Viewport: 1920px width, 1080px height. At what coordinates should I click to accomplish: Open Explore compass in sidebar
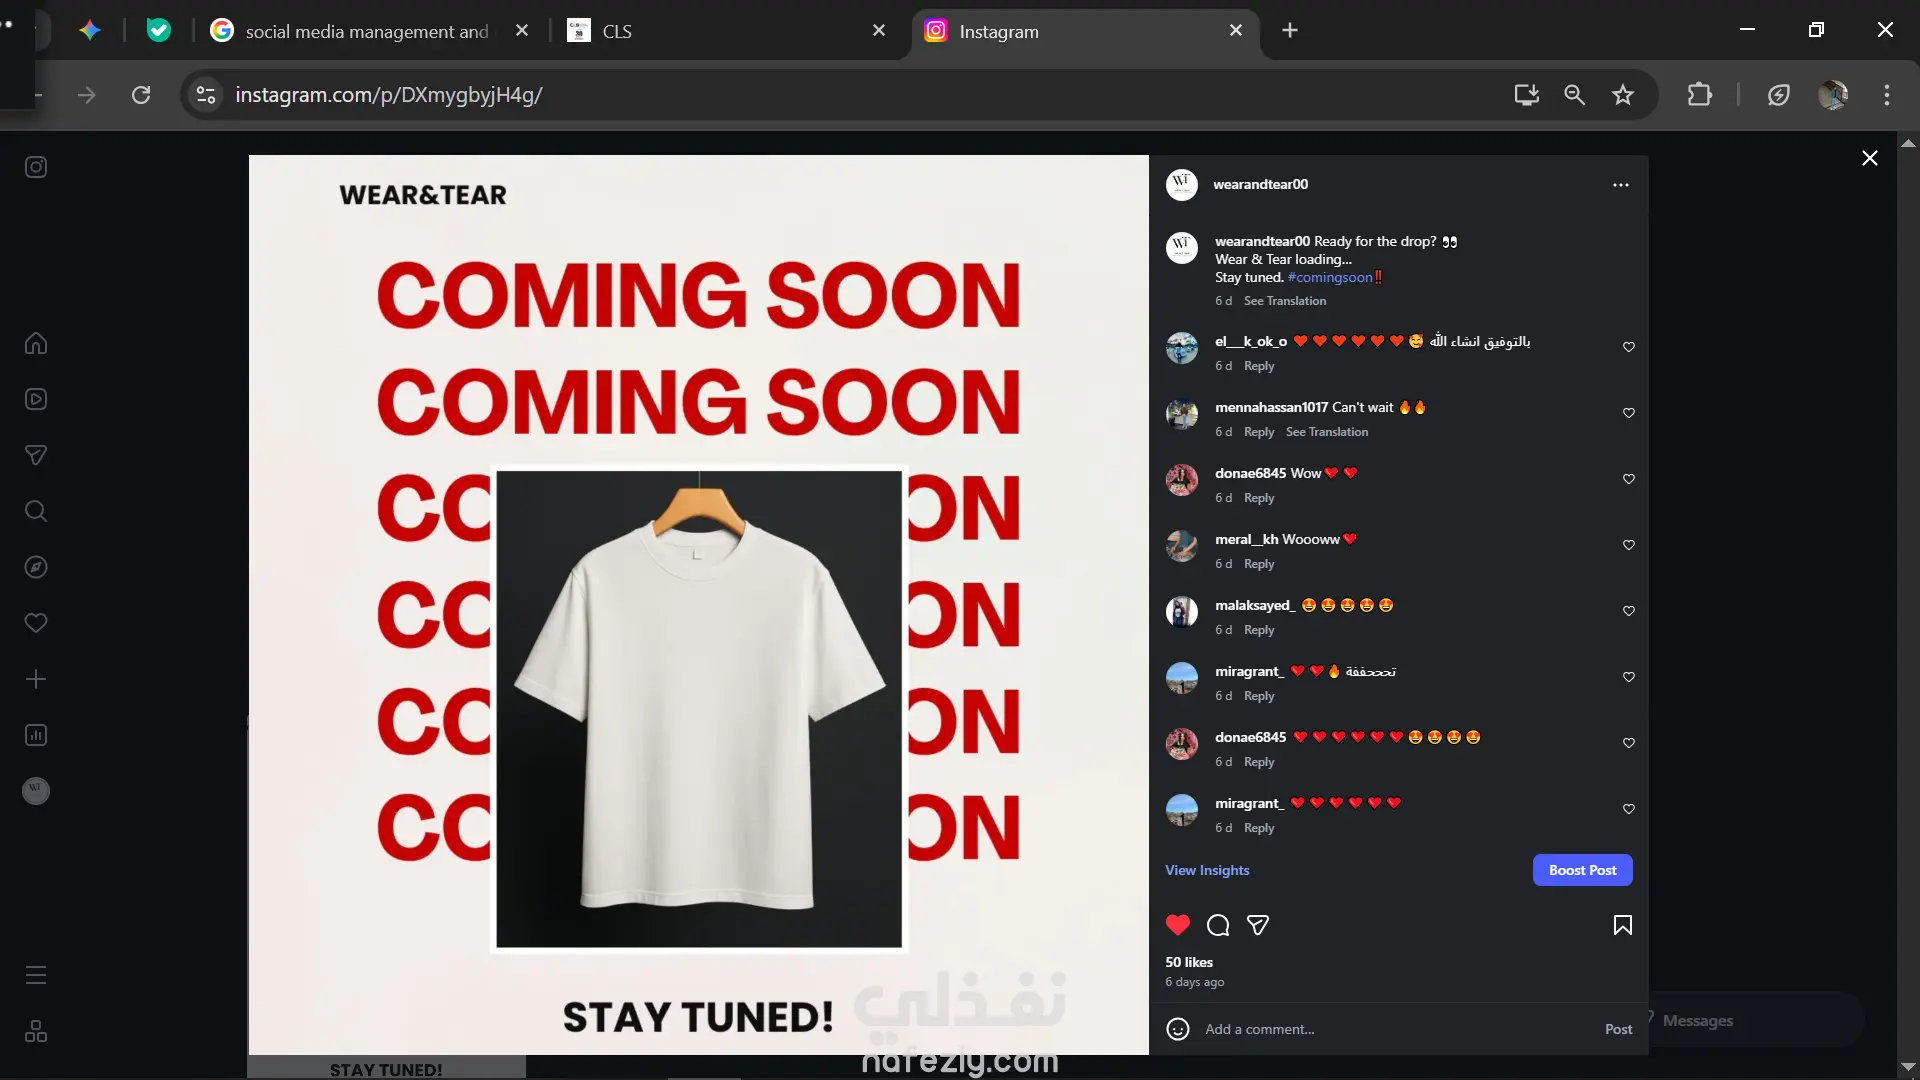coord(36,567)
